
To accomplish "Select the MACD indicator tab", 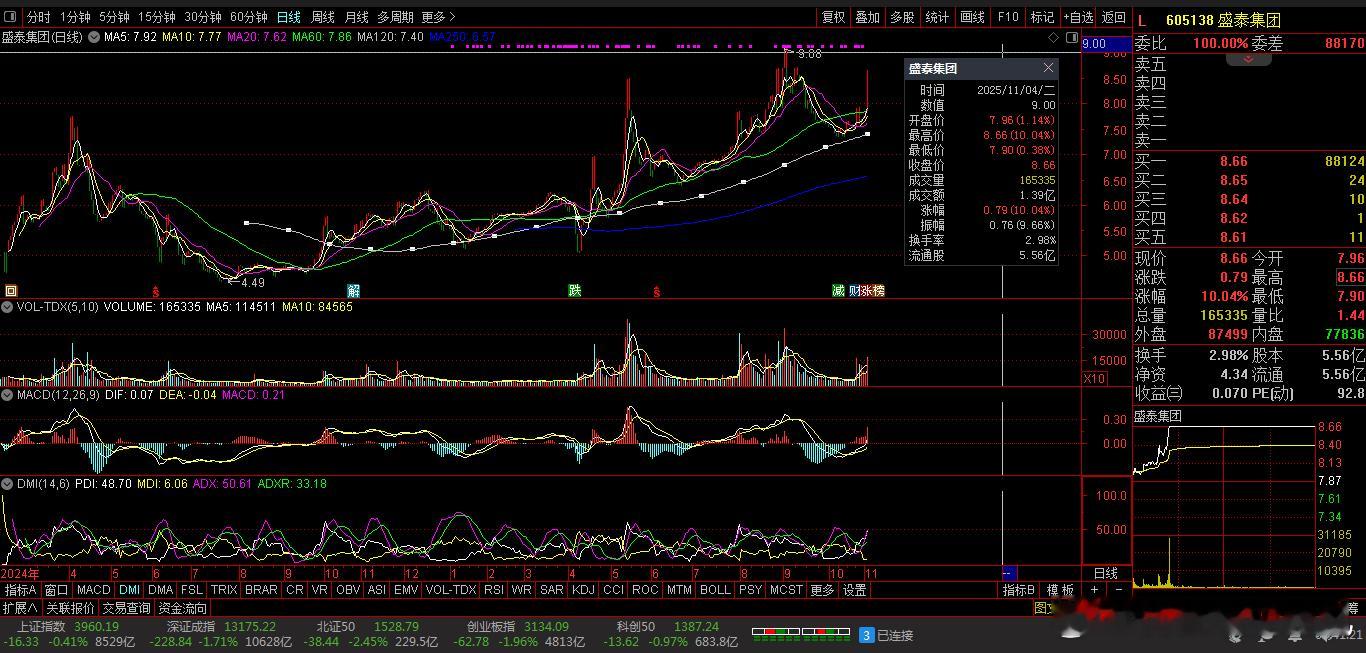I will pyautogui.click(x=94, y=591).
